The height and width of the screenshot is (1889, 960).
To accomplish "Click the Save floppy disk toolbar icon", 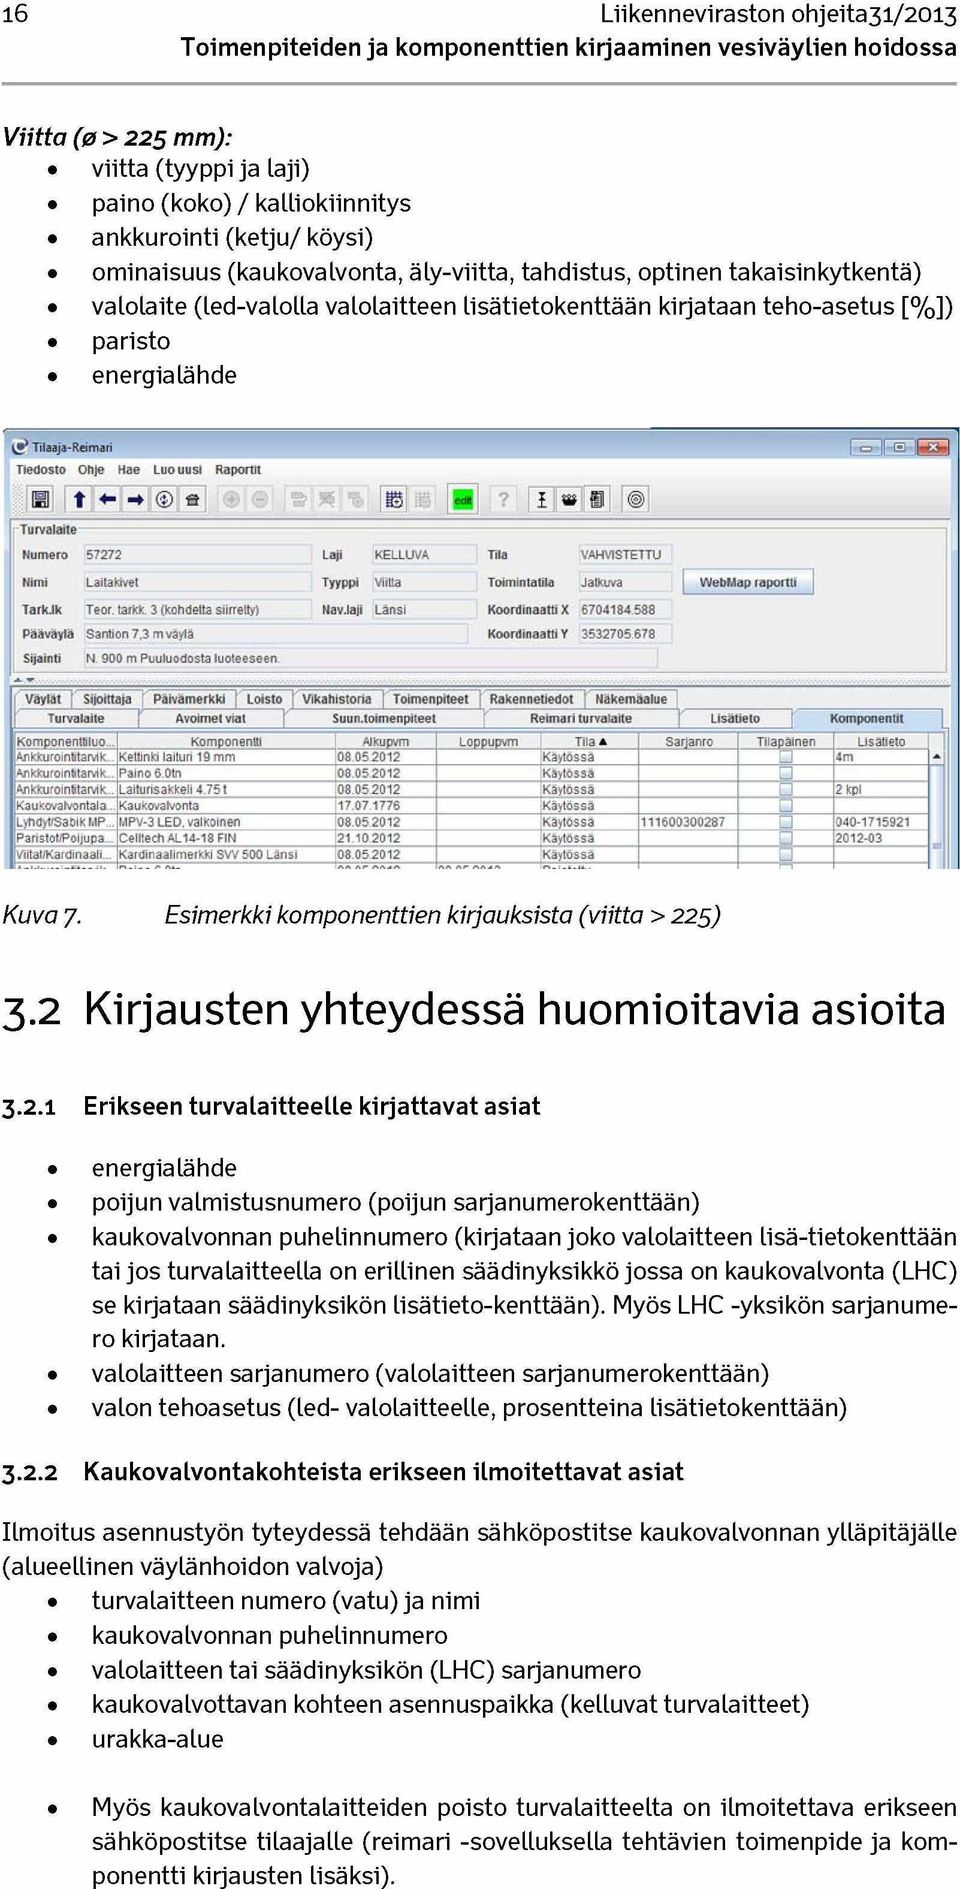I will point(40,499).
